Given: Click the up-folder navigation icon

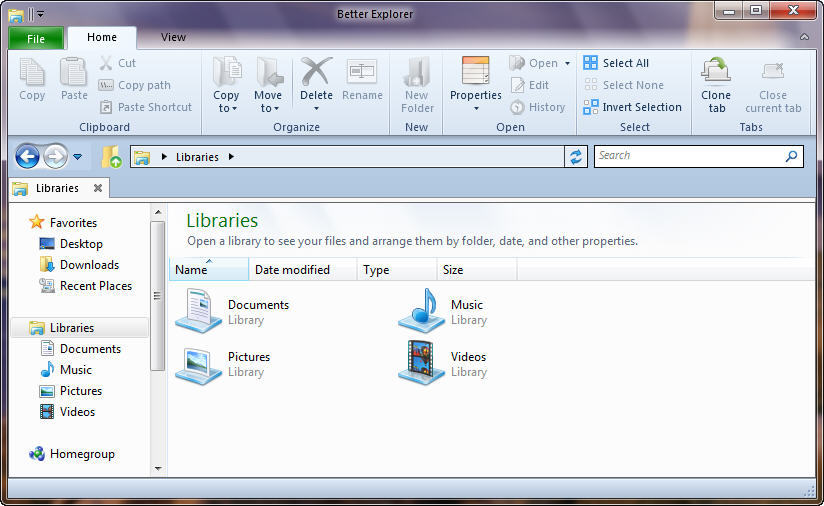Looking at the screenshot, I should (110, 157).
